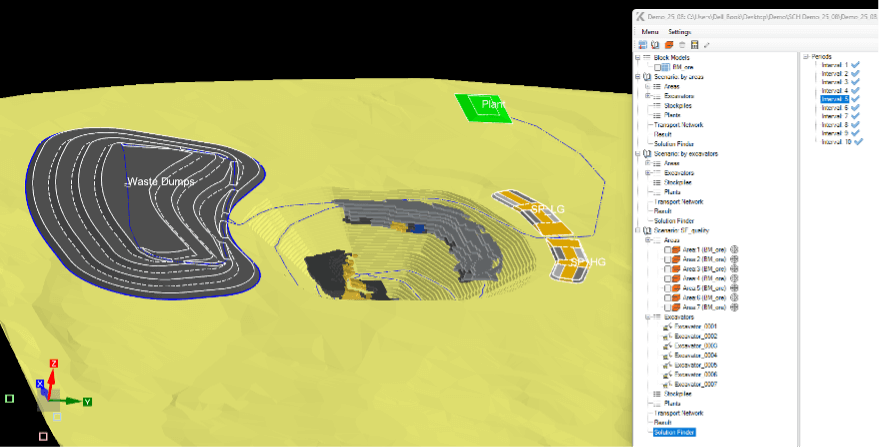This screenshot has height=448, width=880.
Task: Click the Excavator_0003 icon in the tree
Action: pos(668,345)
